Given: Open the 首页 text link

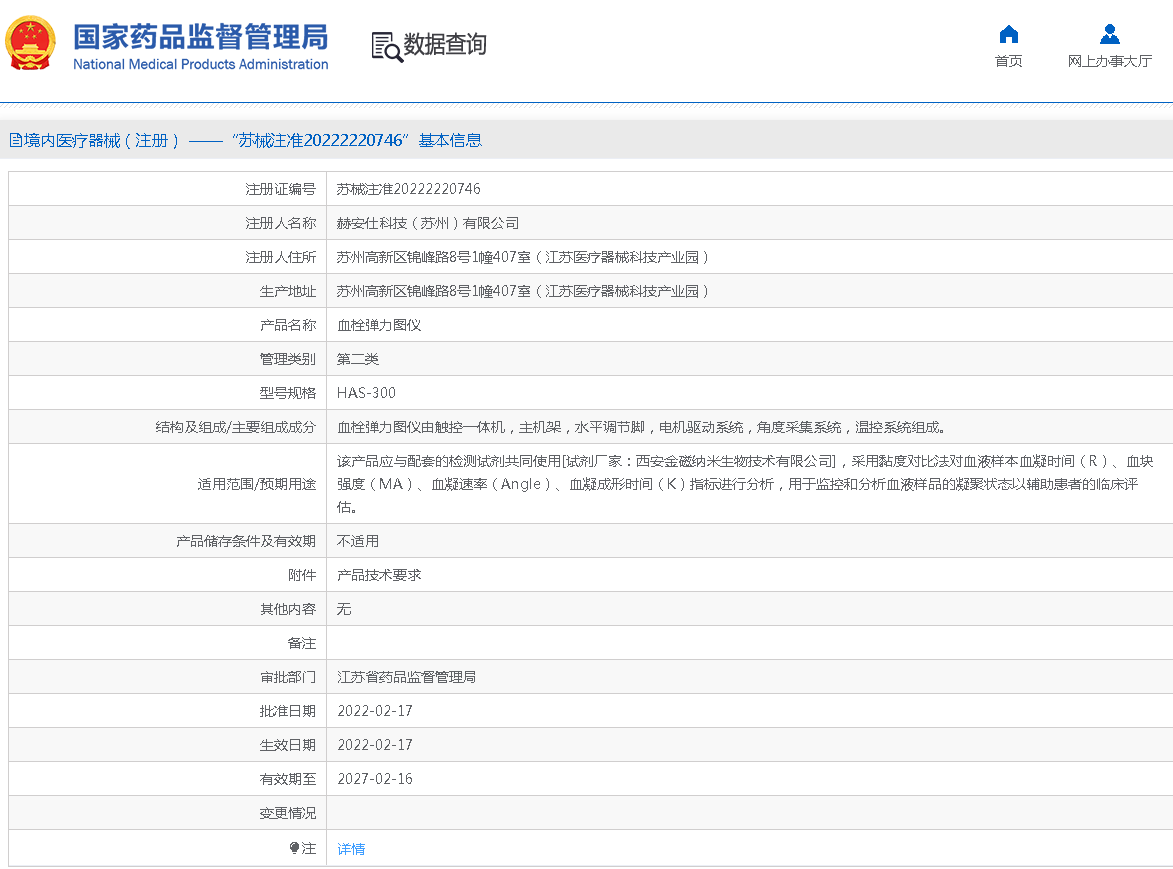Looking at the screenshot, I should tap(1008, 62).
